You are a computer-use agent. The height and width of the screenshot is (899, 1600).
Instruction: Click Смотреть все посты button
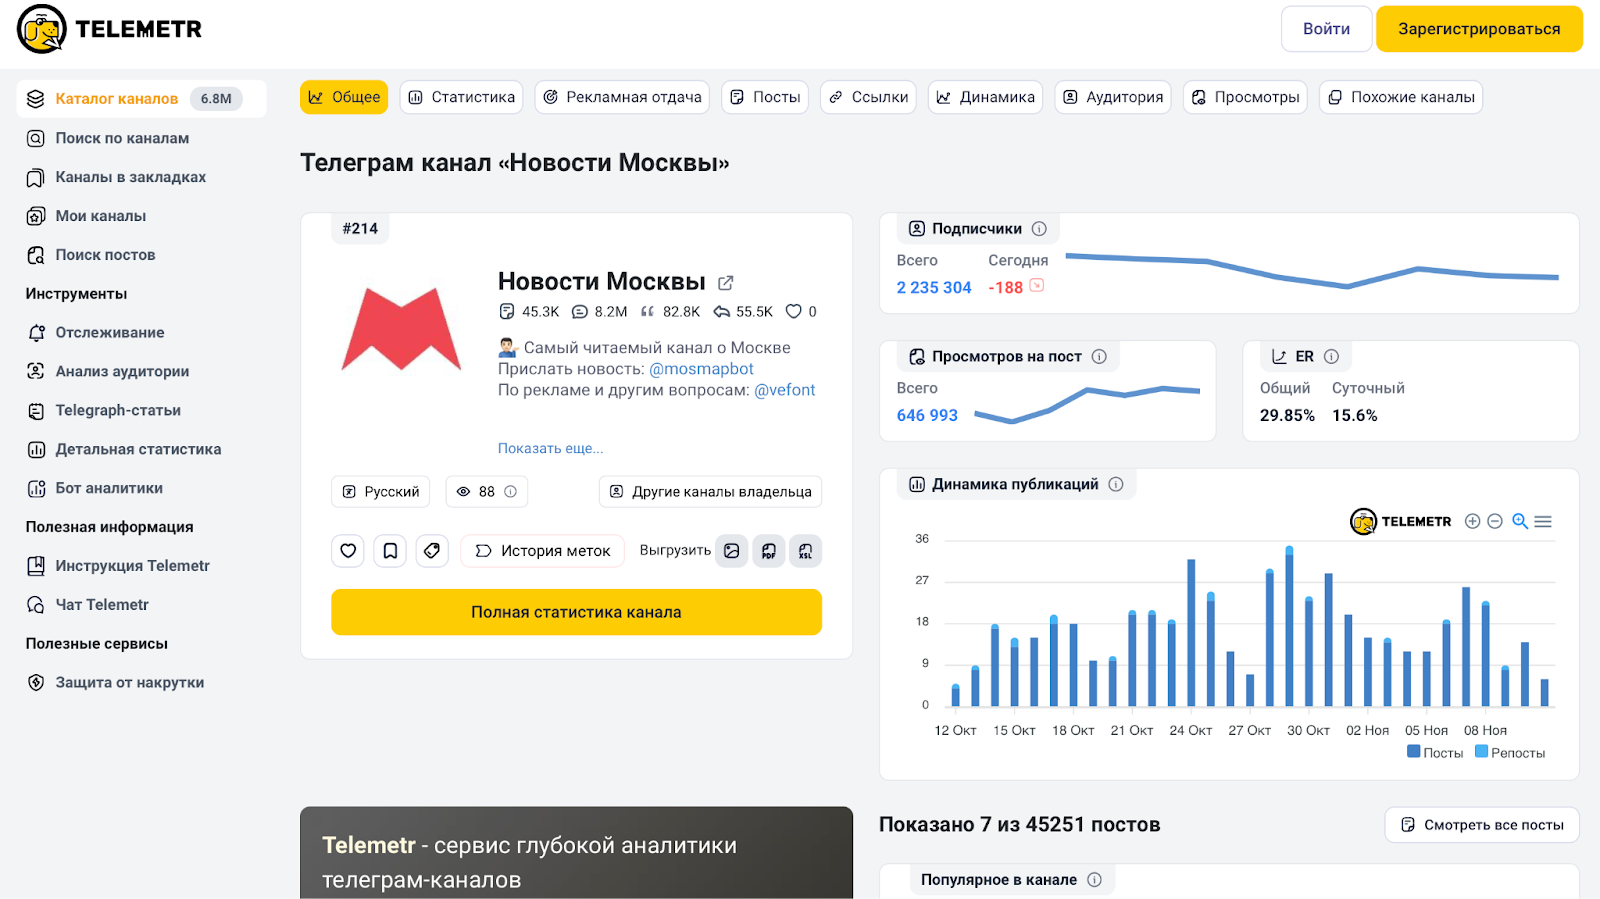[x=1482, y=825]
